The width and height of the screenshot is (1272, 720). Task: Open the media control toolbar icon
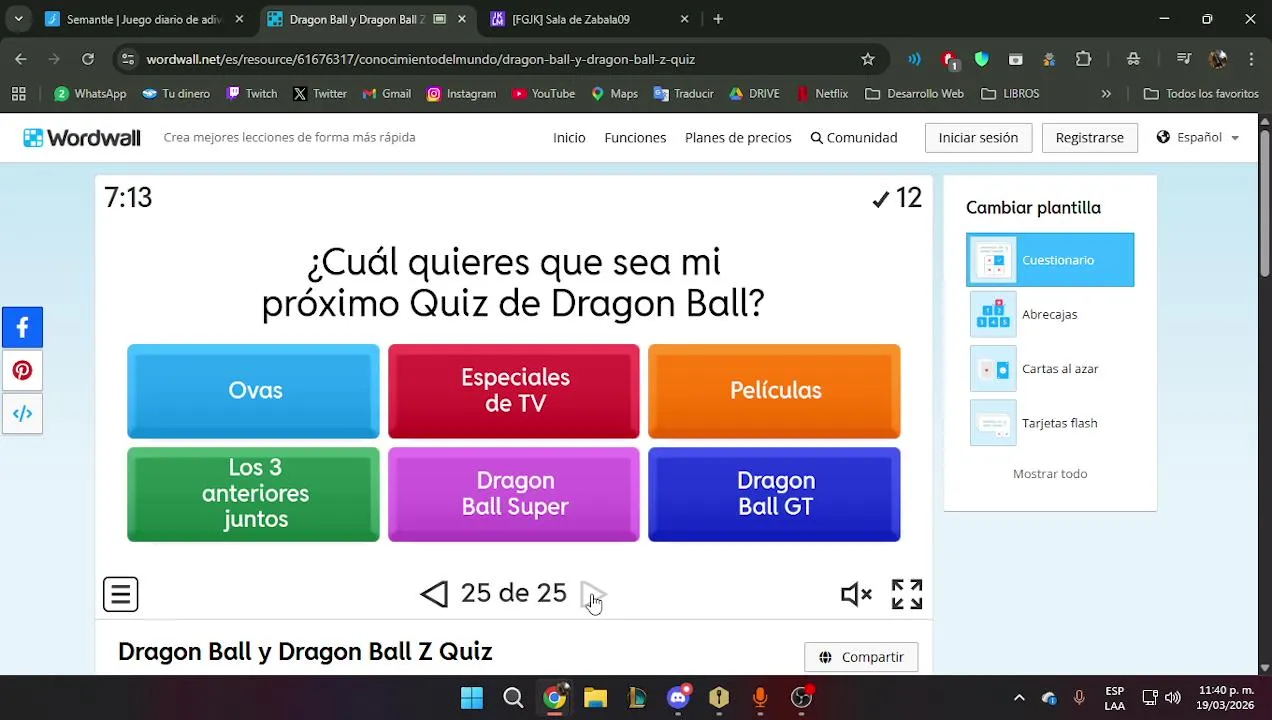(1184, 59)
